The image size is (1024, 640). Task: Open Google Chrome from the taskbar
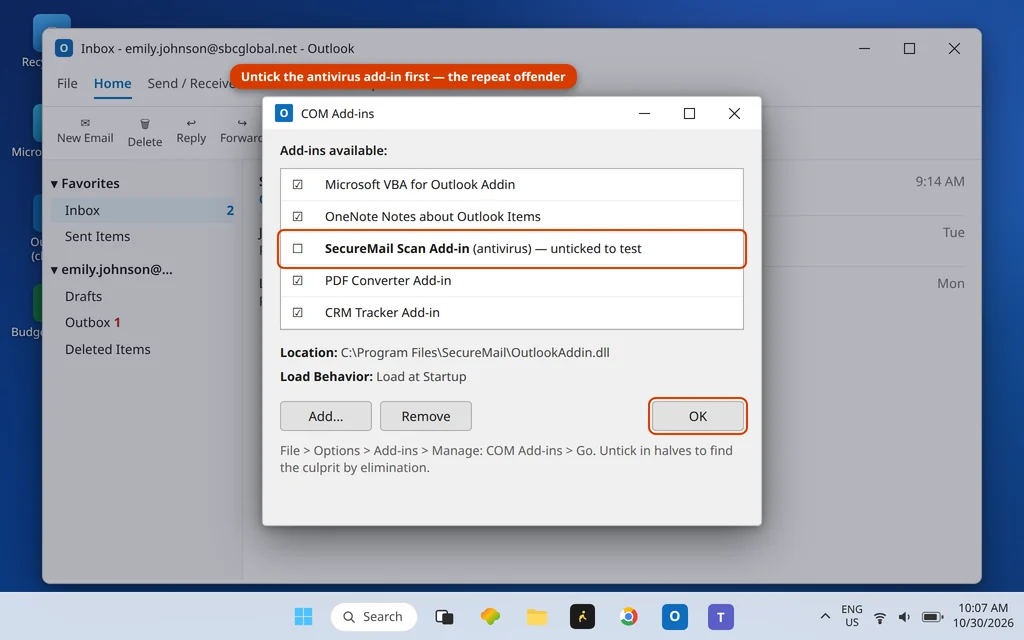629,616
